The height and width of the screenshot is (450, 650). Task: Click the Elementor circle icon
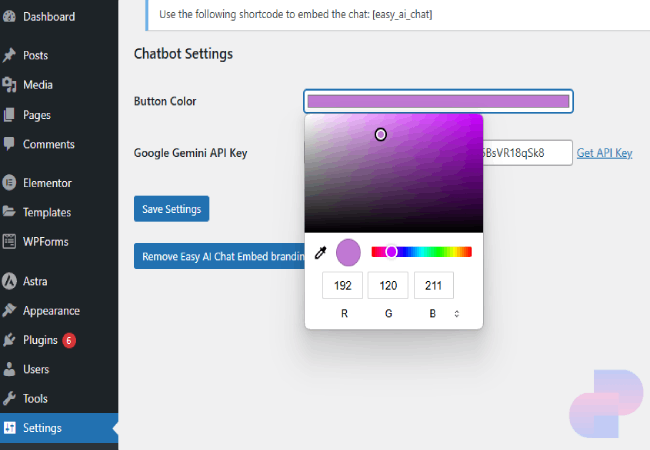click(x=9, y=183)
